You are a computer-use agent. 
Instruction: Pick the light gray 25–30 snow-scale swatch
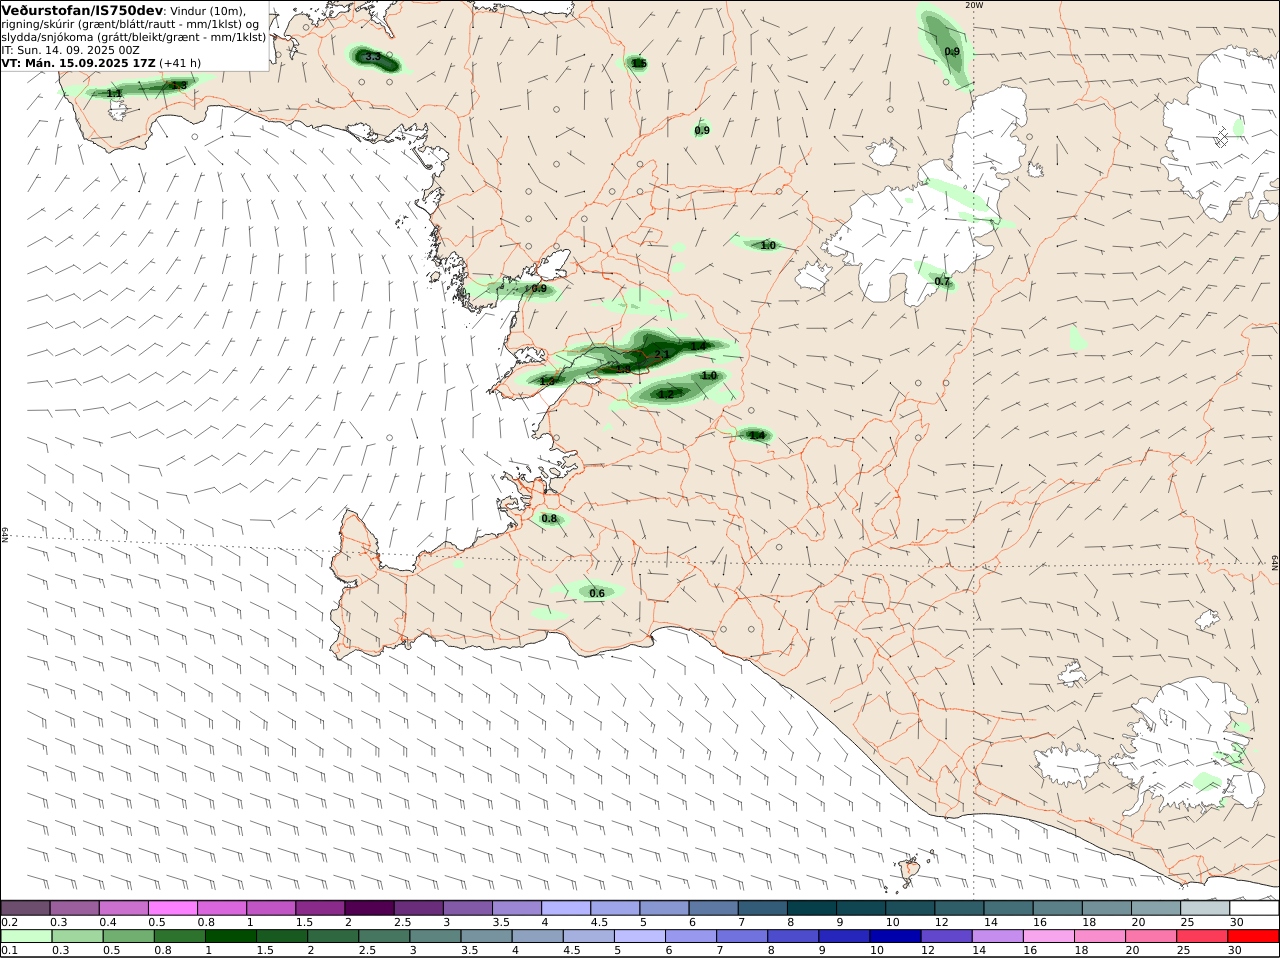1205,907
